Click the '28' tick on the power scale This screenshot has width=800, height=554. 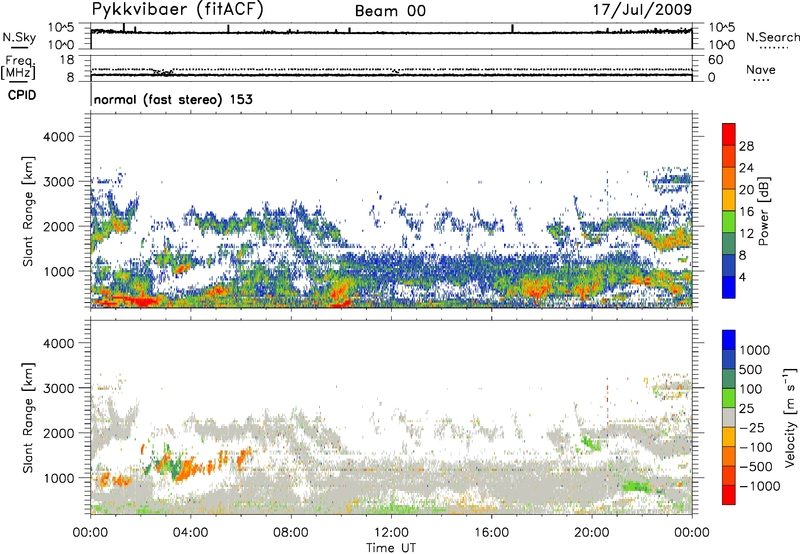(746, 146)
